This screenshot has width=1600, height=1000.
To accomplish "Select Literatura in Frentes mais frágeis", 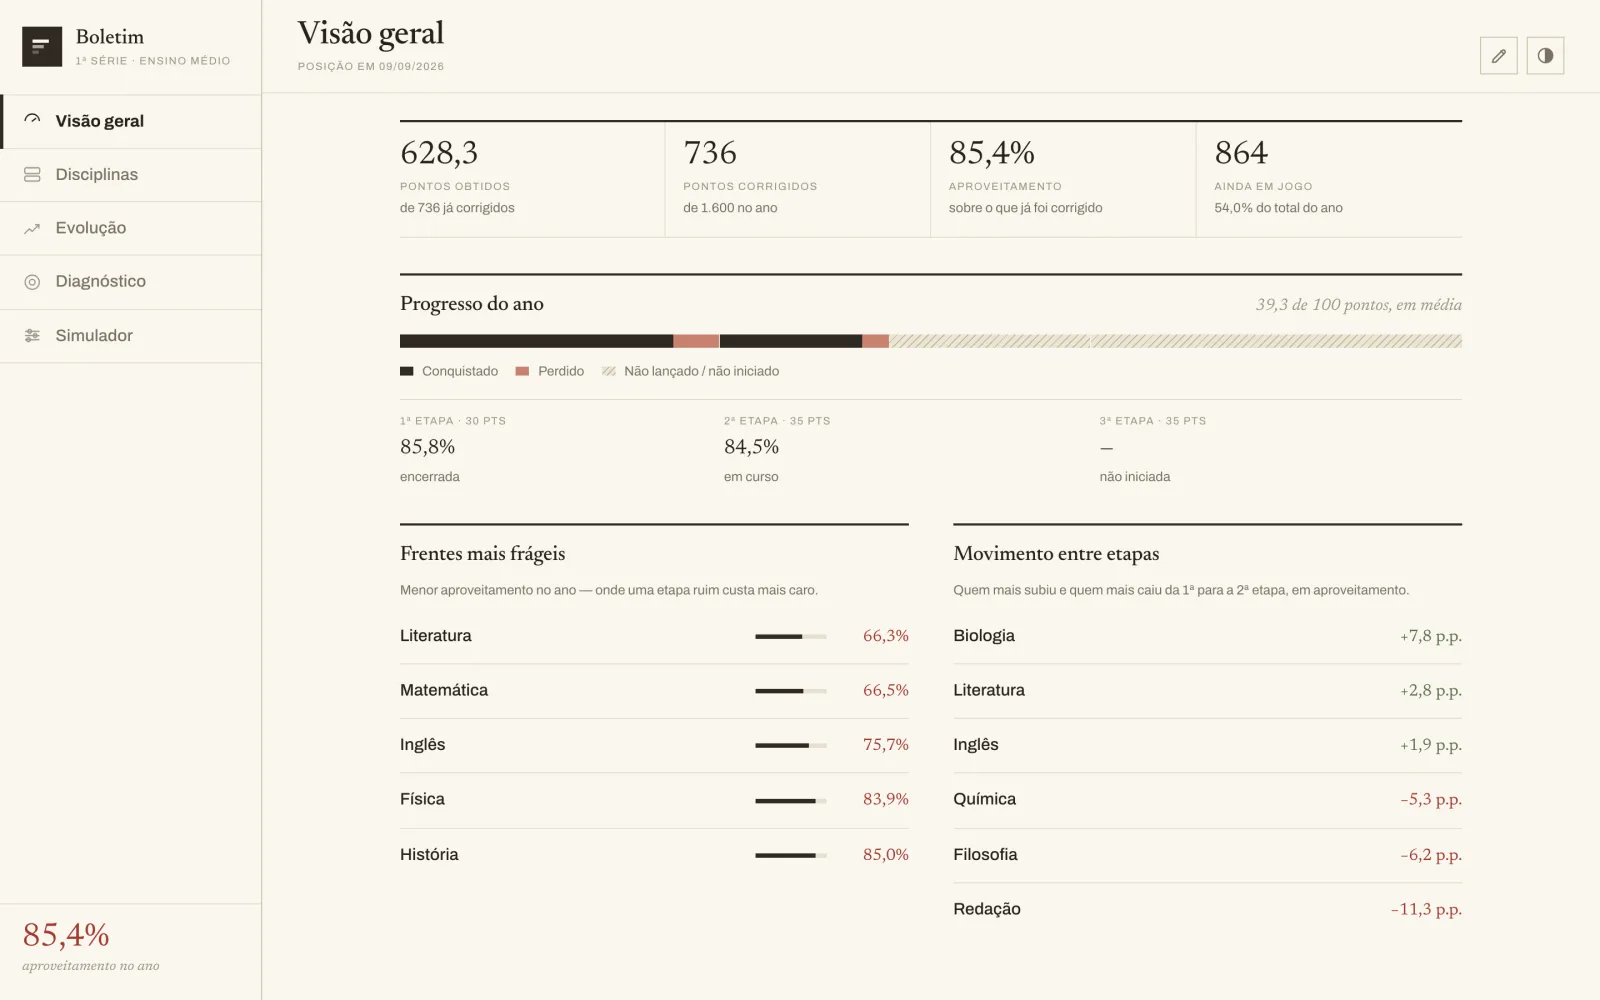I will [654, 636].
